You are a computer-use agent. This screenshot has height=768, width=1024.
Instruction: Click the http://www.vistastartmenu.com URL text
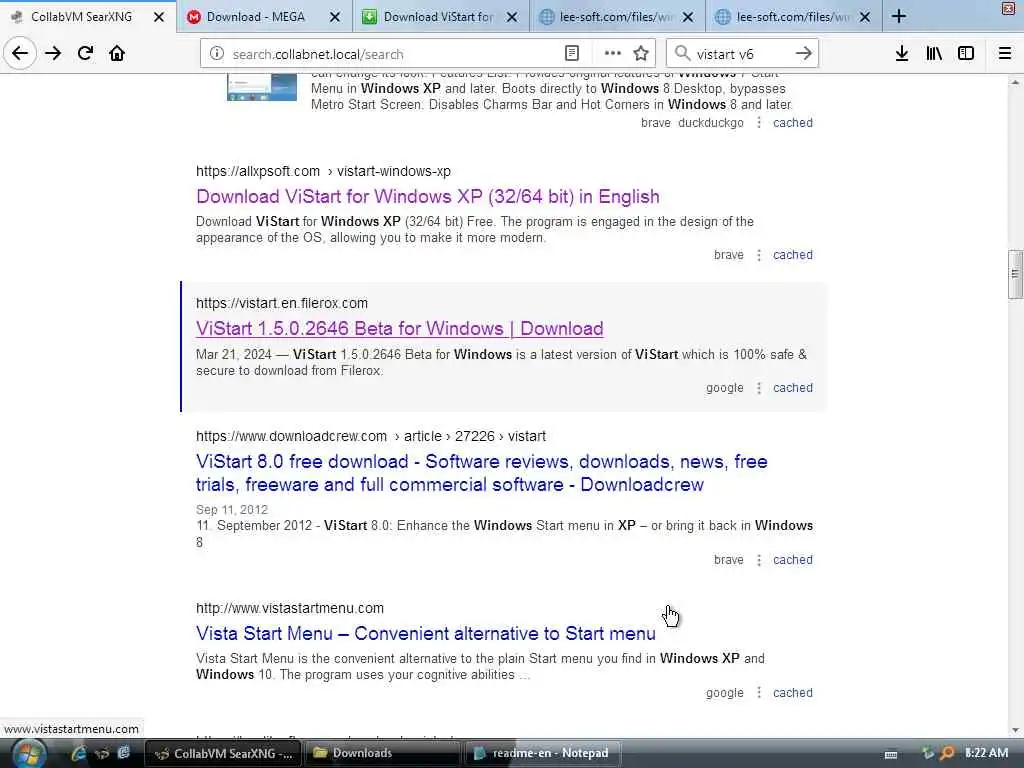290,608
